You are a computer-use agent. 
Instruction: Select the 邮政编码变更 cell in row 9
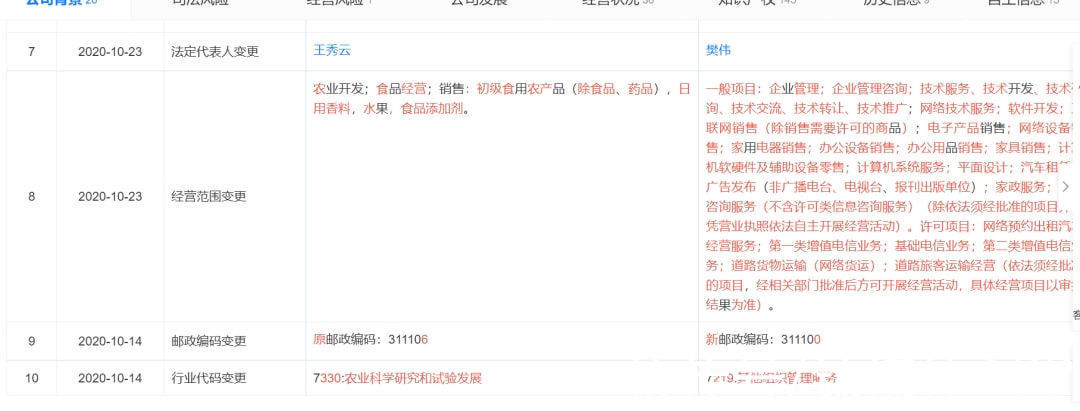click(209, 341)
